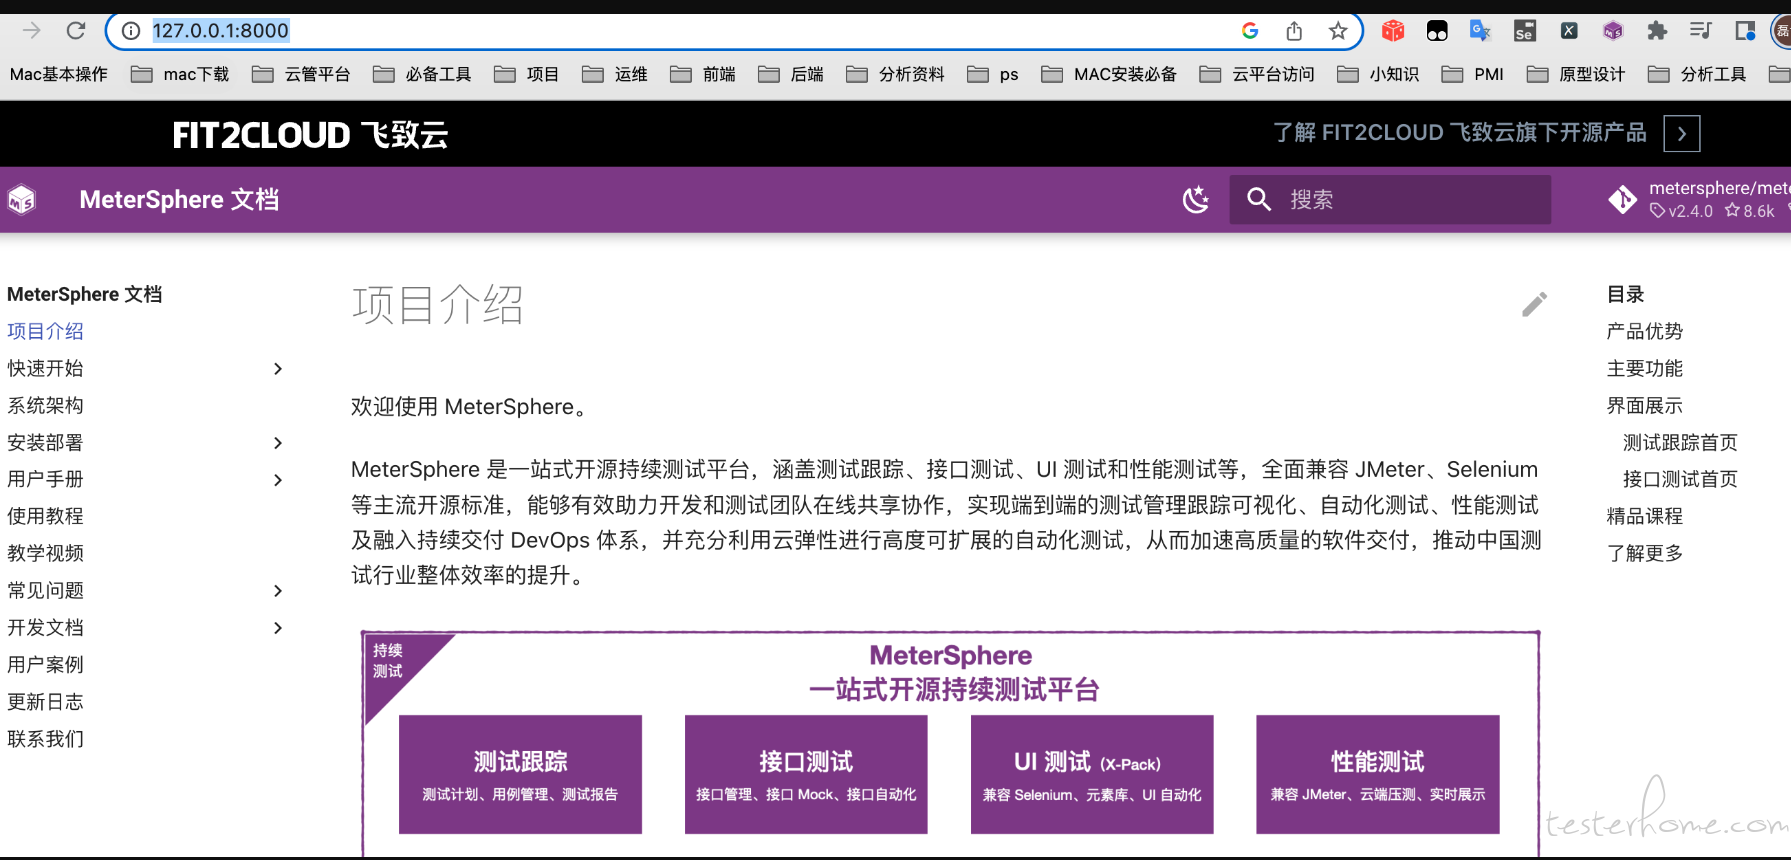The height and width of the screenshot is (860, 1791).
Task: Bookmark this page with the star icon
Action: coord(1338,31)
